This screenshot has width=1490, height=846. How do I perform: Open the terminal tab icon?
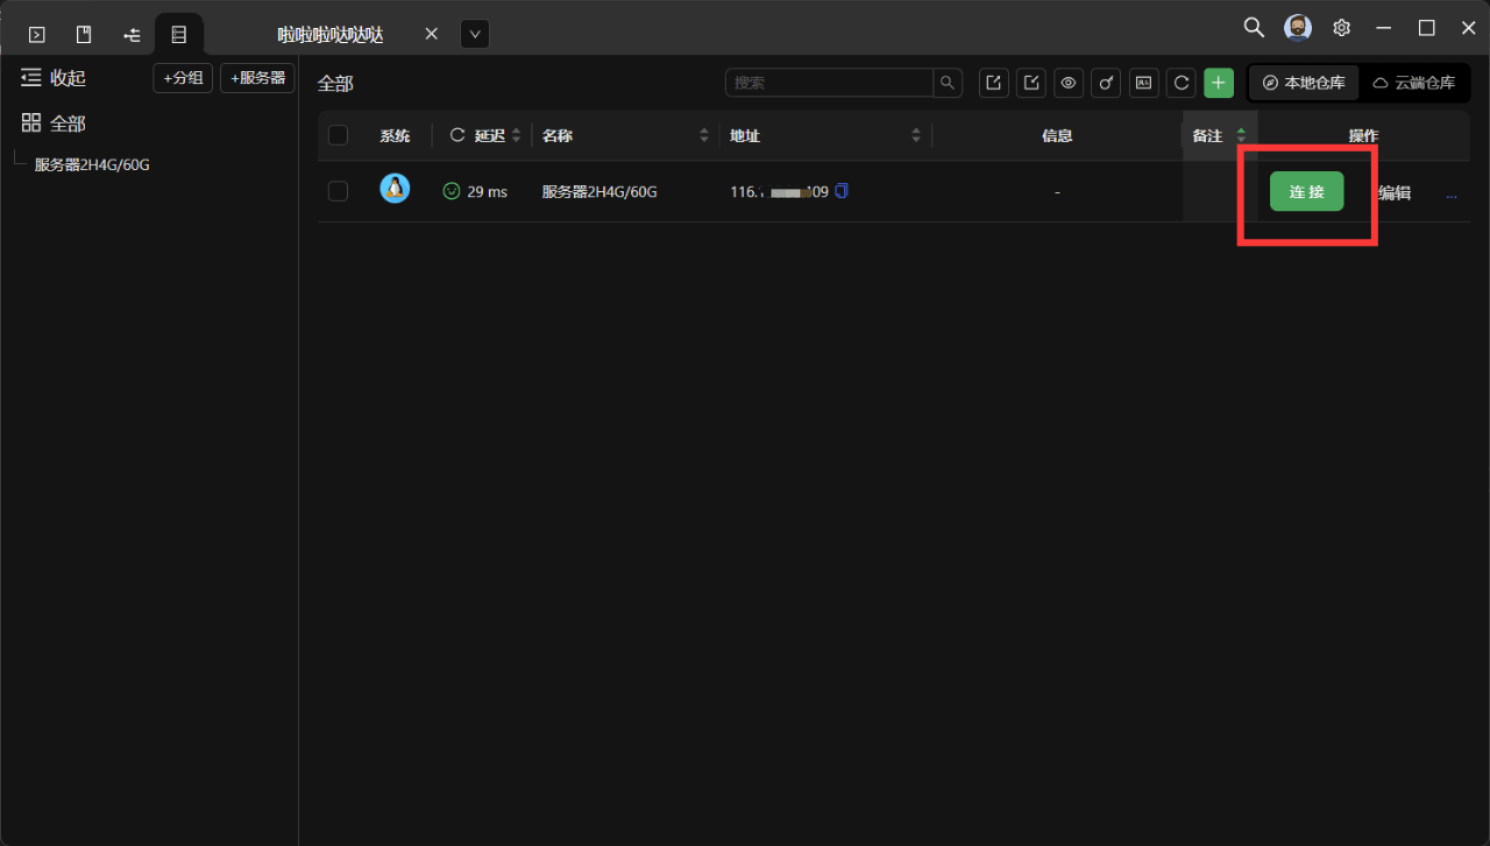point(37,35)
